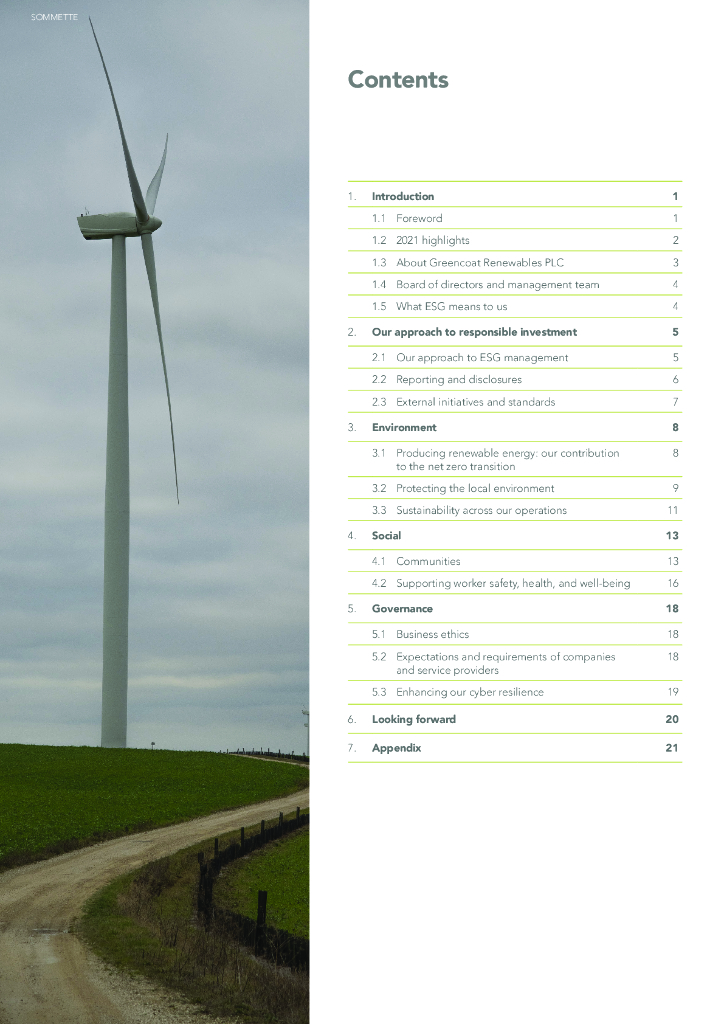Click page number 19 beside cyber resilience
This screenshot has height=1024, width=724.
pyautogui.click(x=673, y=692)
